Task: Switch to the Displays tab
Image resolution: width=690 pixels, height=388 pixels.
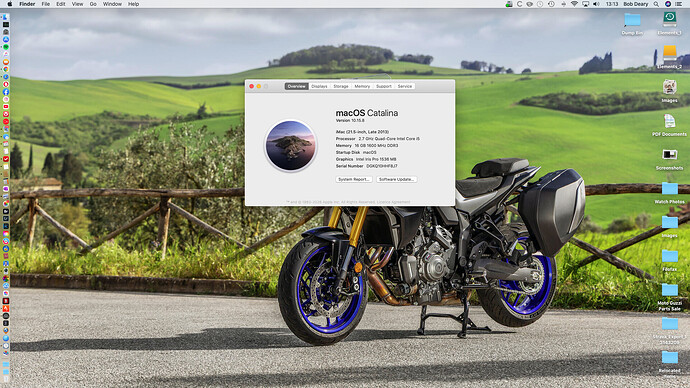Action: 319,86
